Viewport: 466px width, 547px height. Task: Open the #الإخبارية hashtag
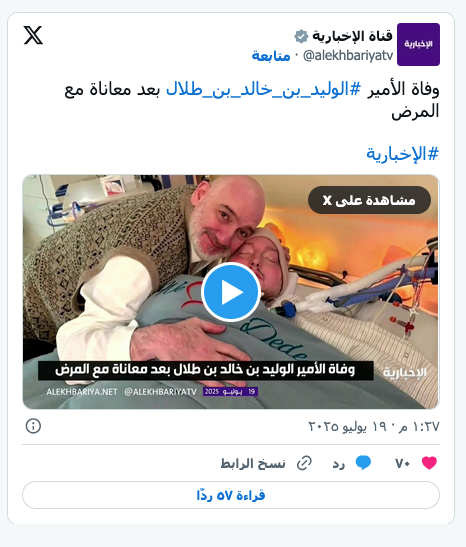pos(402,154)
